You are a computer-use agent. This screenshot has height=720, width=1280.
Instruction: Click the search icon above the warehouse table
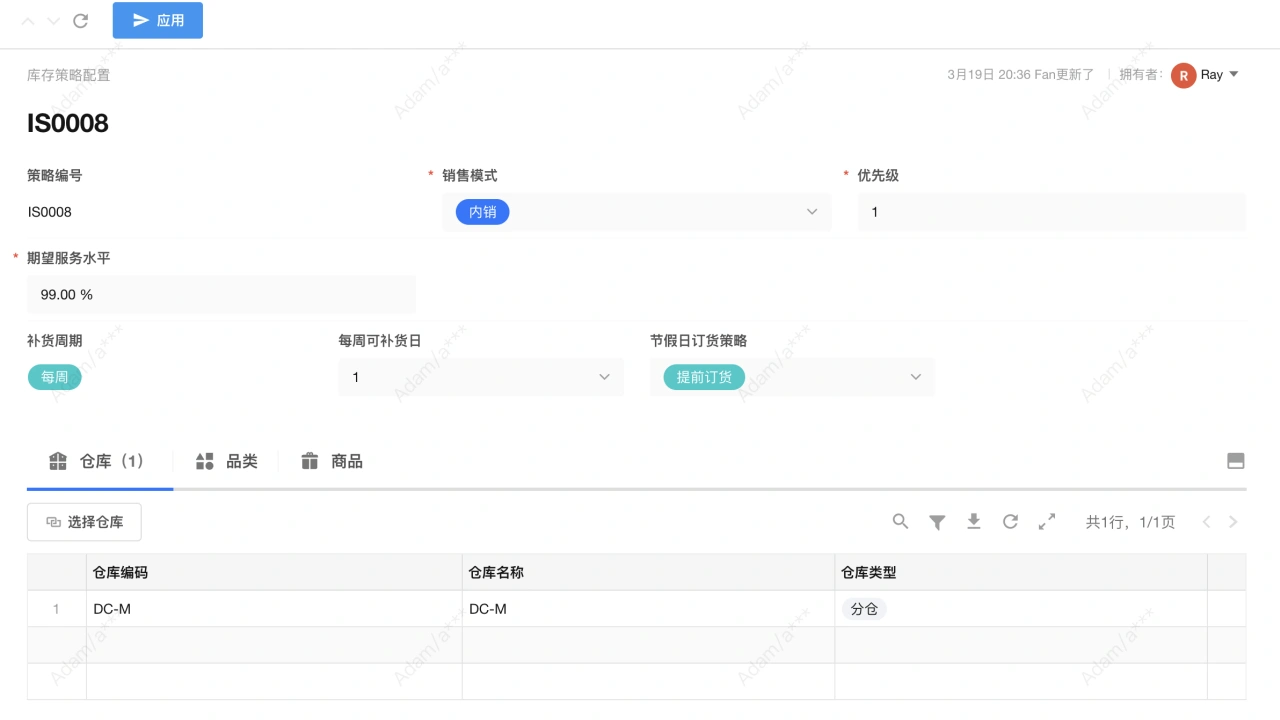point(900,521)
